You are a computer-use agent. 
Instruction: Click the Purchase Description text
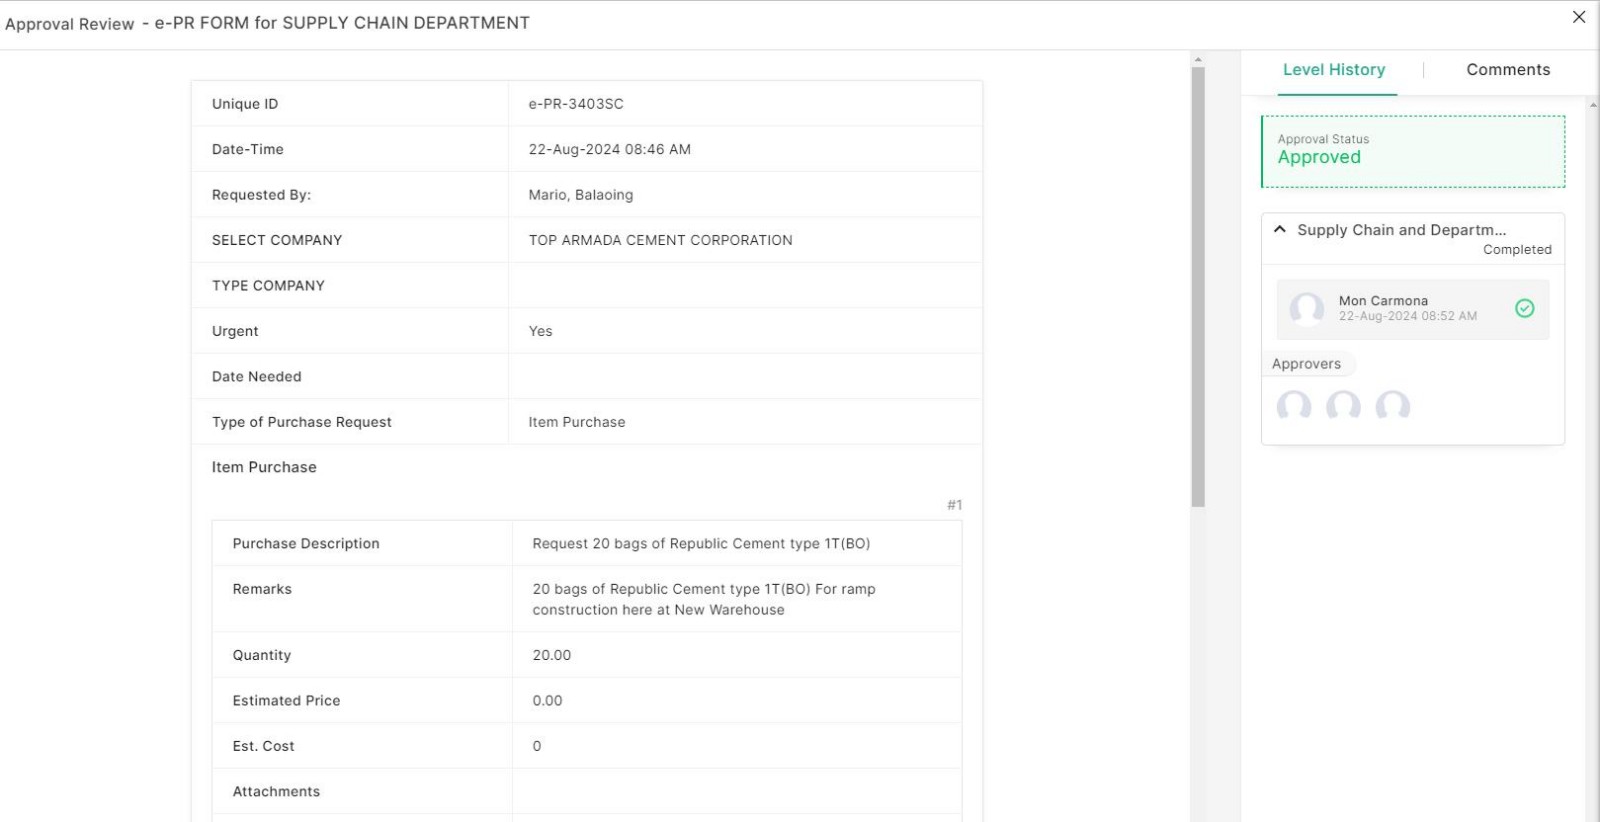click(x=701, y=544)
